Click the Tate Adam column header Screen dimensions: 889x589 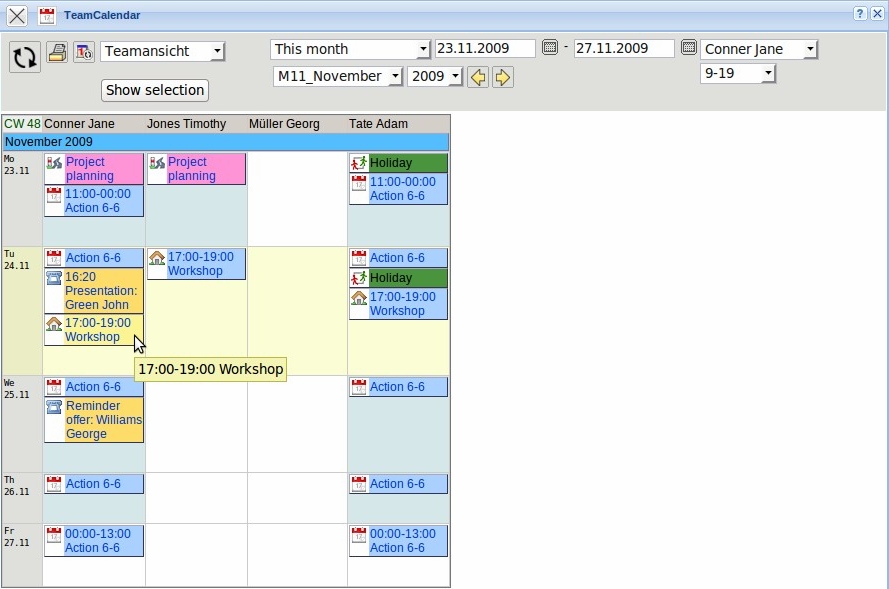[x=378, y=124]
